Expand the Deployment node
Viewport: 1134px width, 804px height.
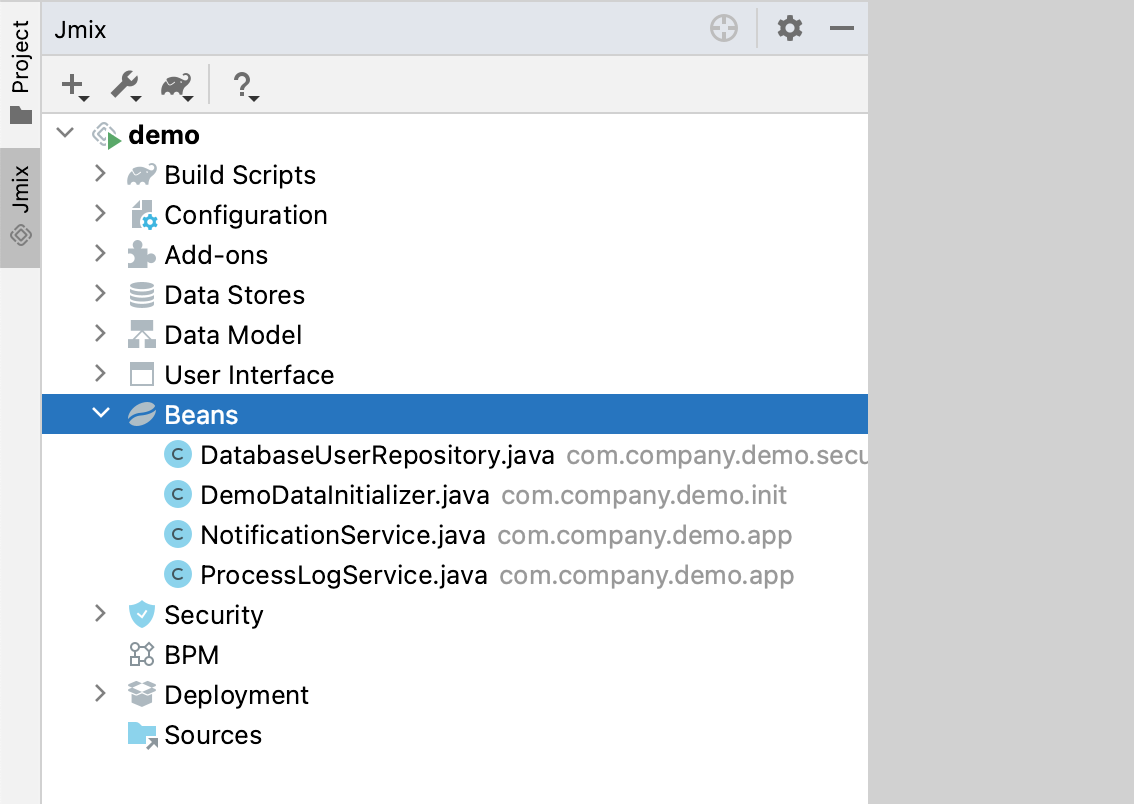point(101,693)
